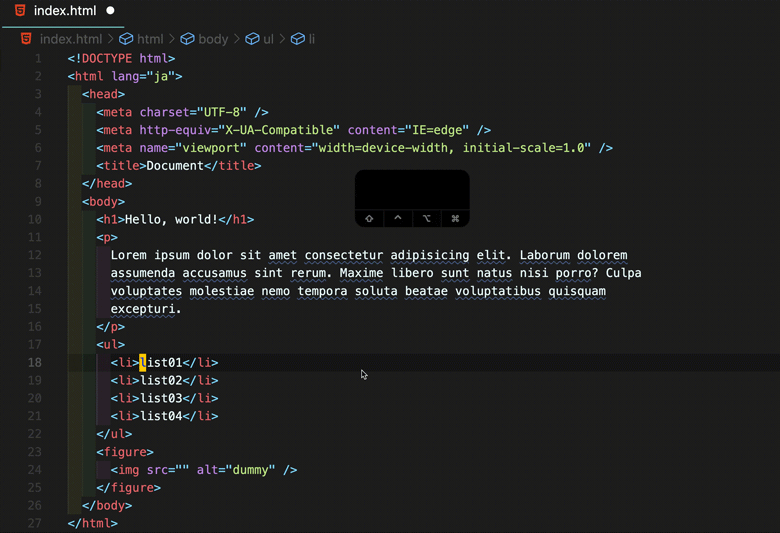The height and width of the screenshot is (533, 780).
Task: Click the opening p tag on line 11
Action: [x=107, y=237]
